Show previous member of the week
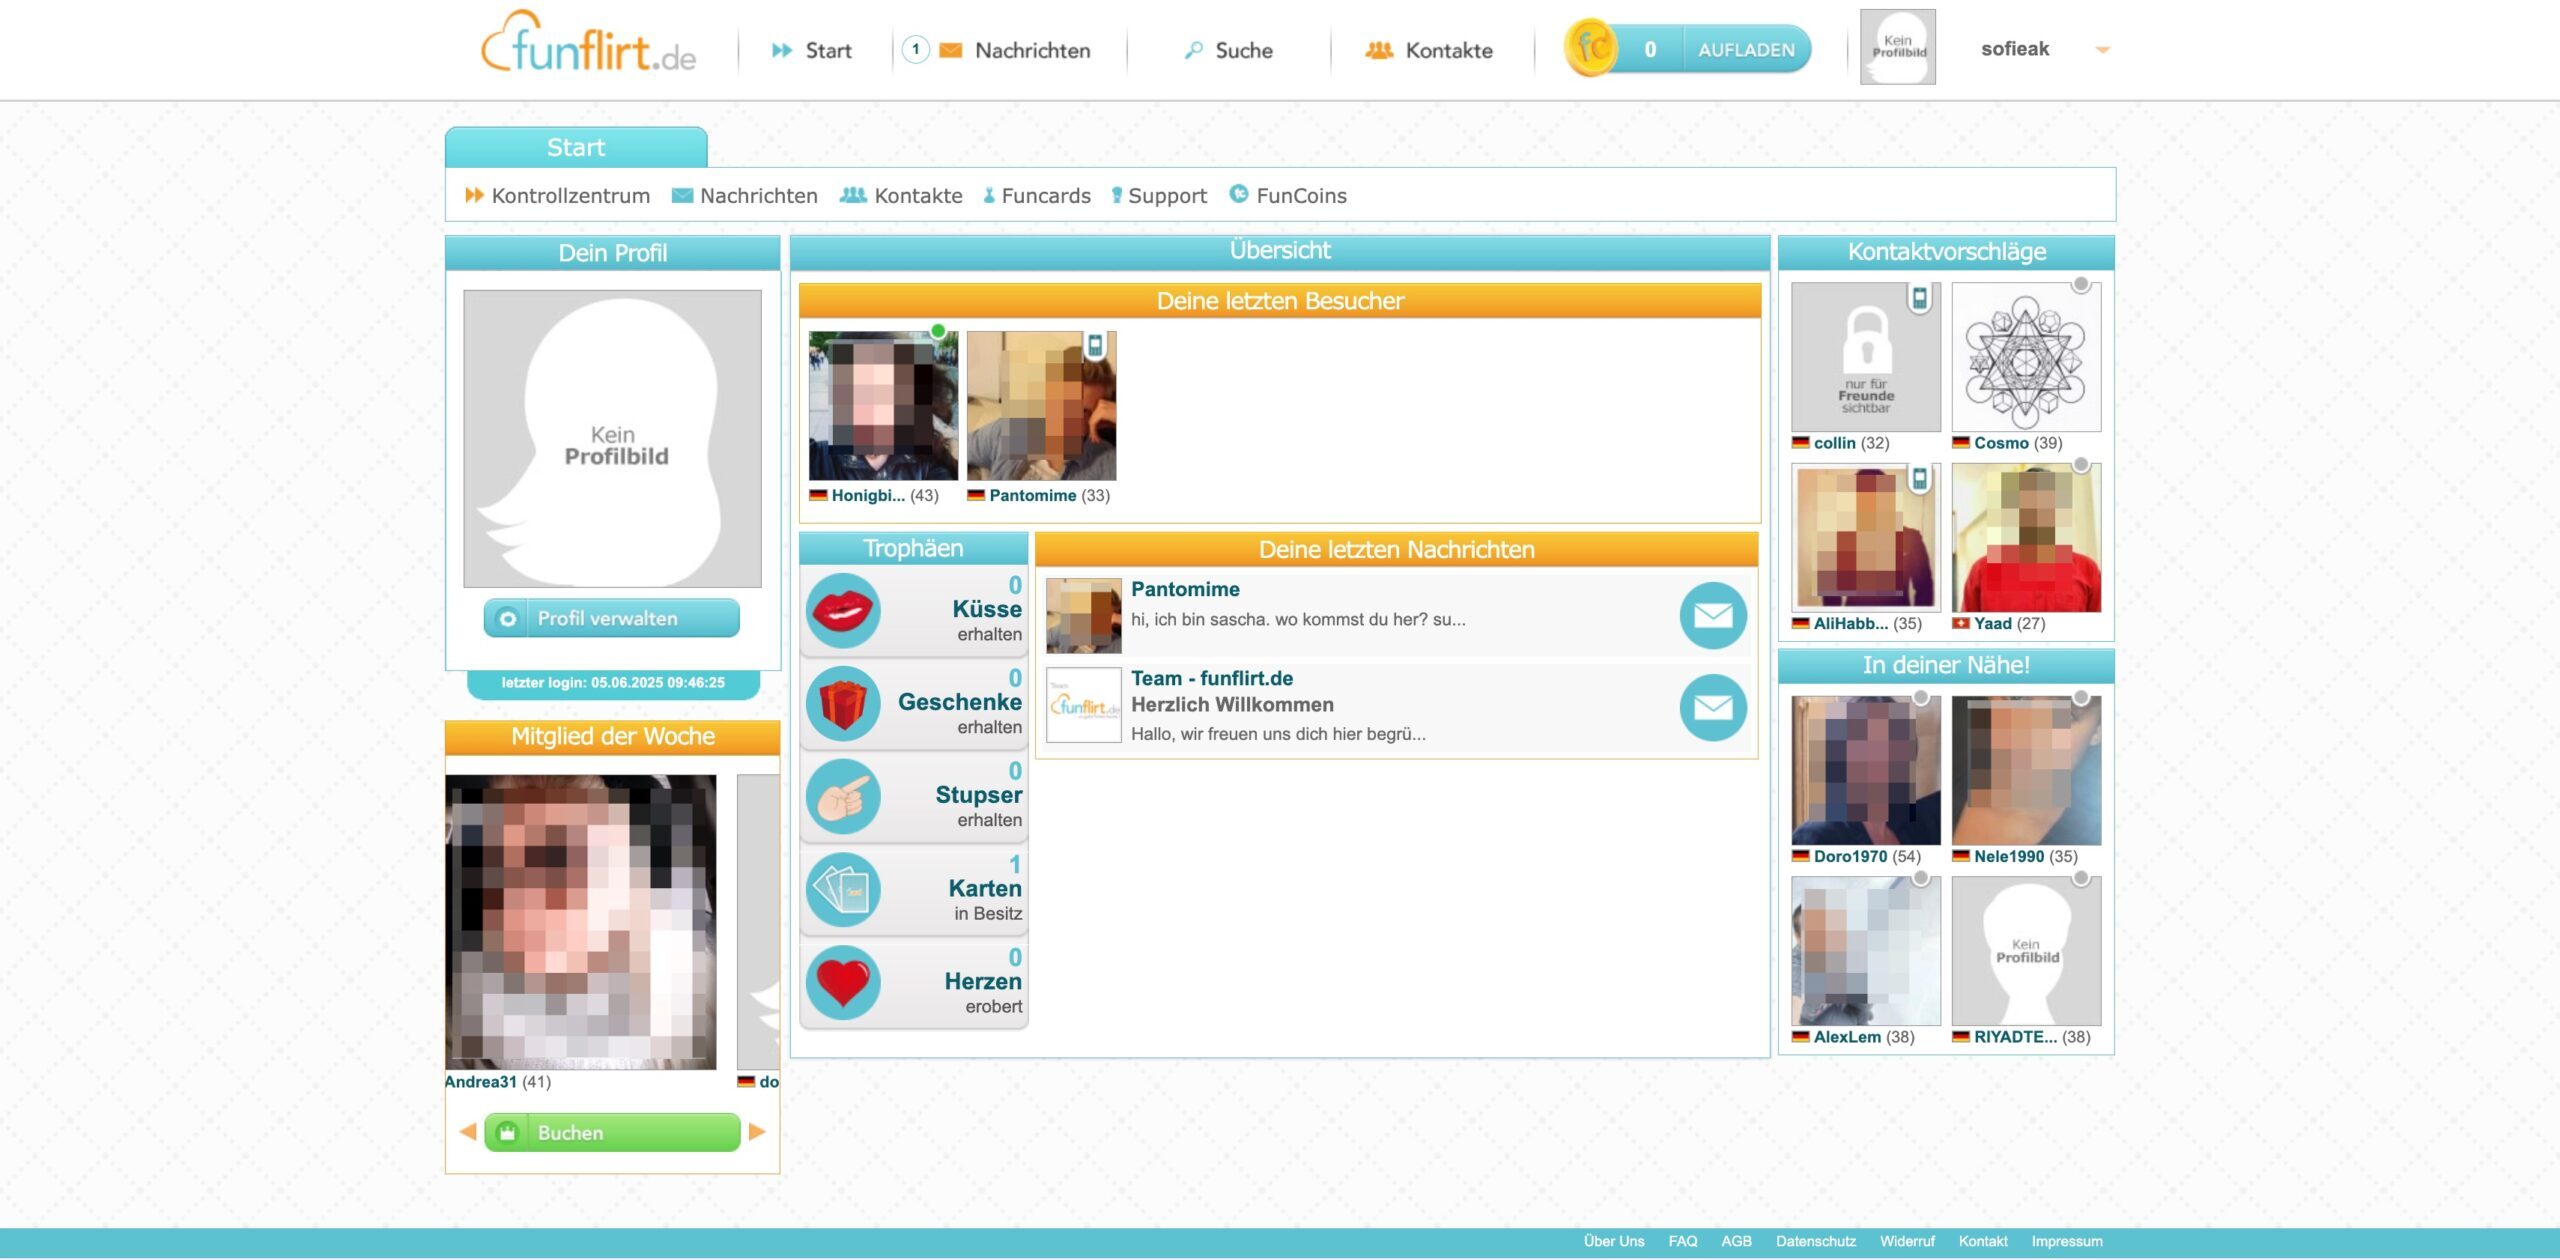This screenshot has height=1260, width=2560. [x=467, y=1132]
